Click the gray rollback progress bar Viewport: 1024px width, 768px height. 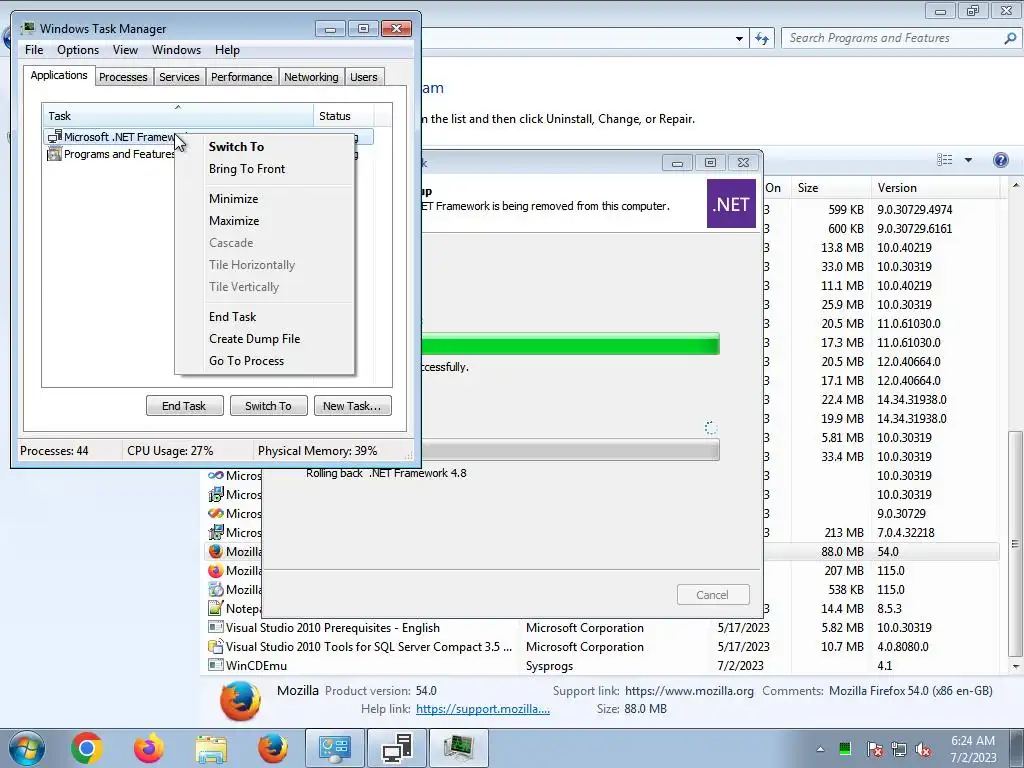(x=569, y=450)
